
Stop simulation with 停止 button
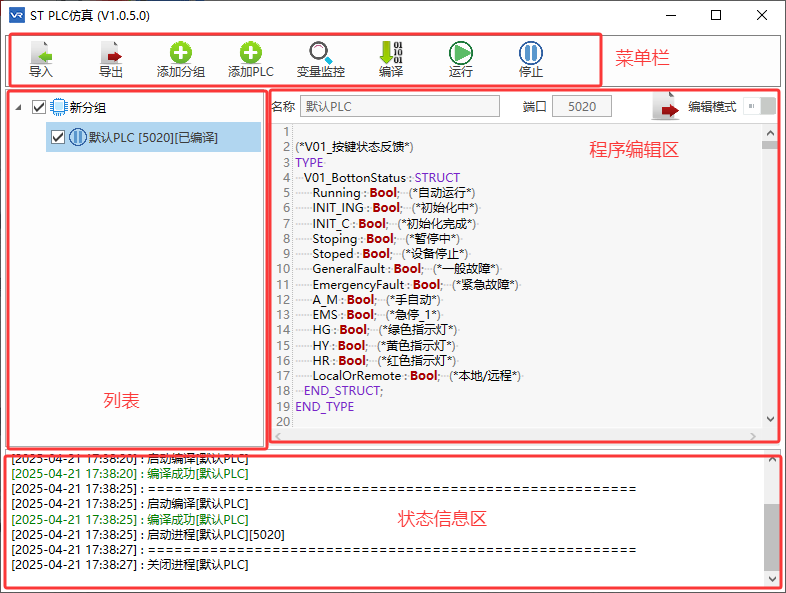(x=531, y=59)
